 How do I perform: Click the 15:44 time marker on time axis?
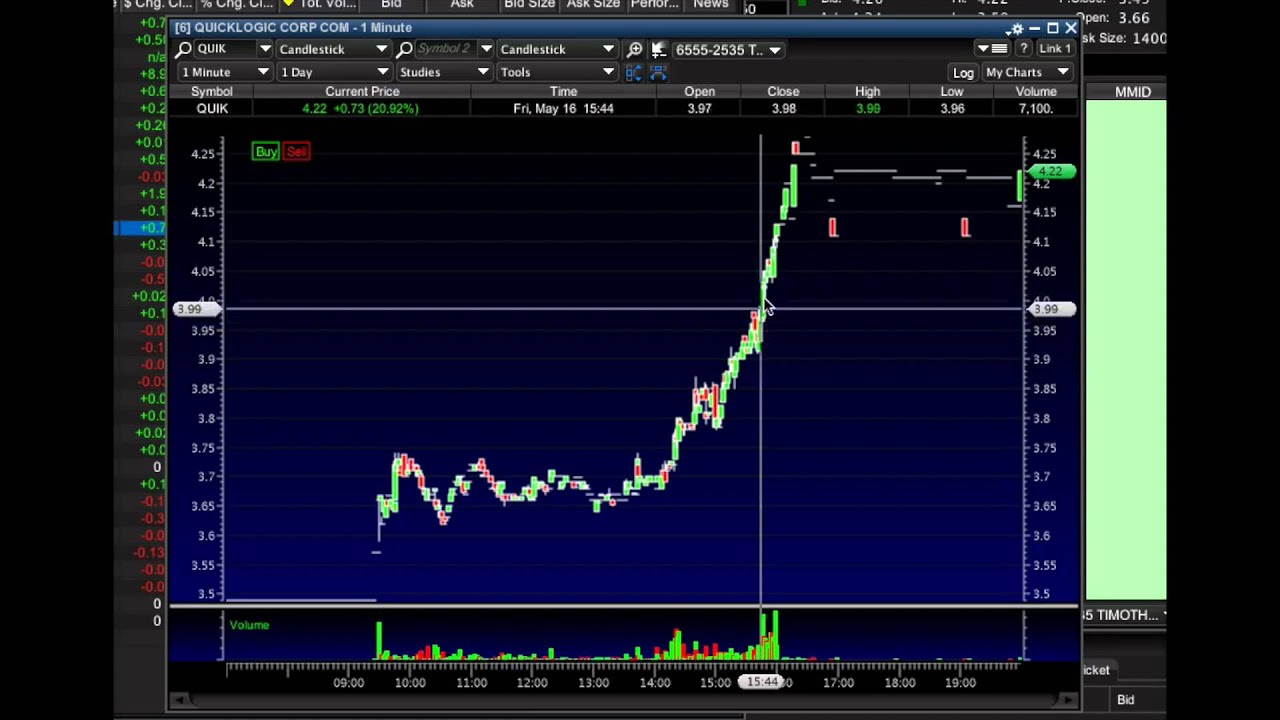click(x=763, y=682)
